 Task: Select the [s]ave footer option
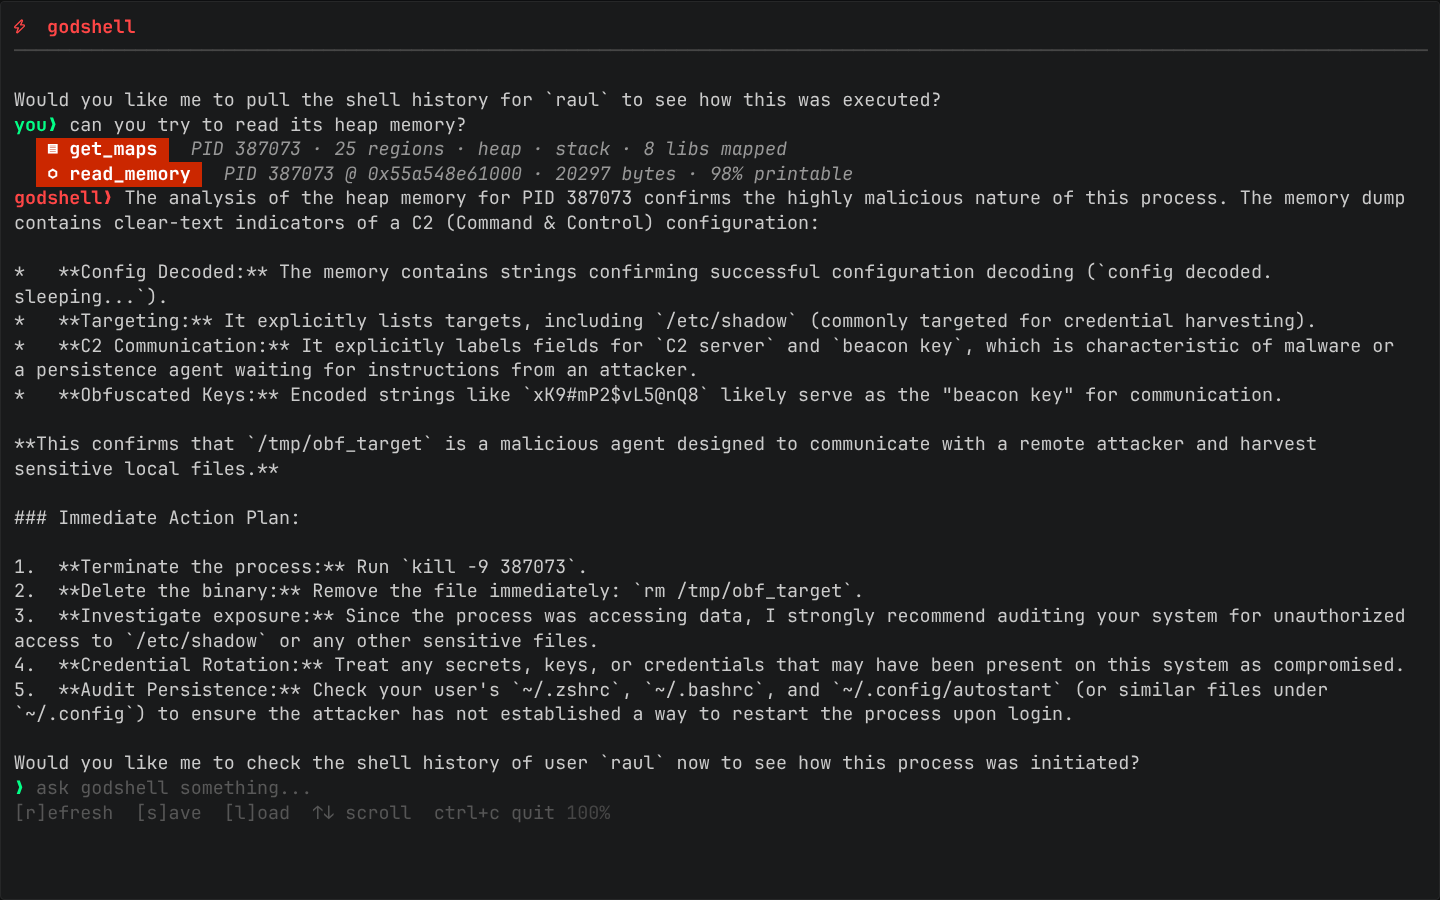click(x=169, y=813)
